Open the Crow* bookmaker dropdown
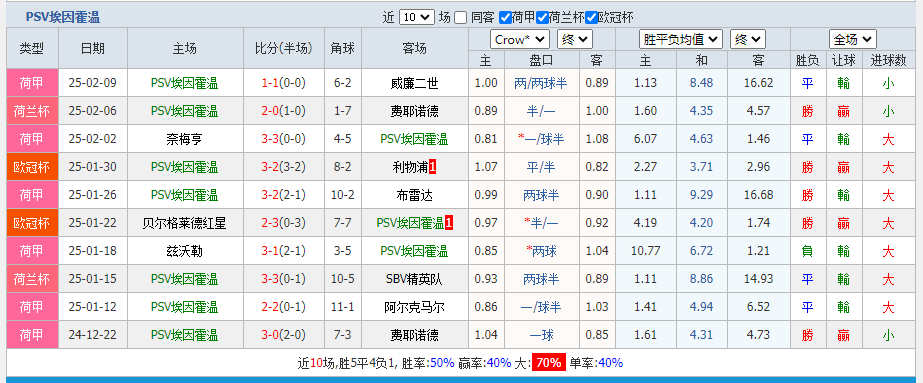The image size is (923, 383). [x=520, y=39]
